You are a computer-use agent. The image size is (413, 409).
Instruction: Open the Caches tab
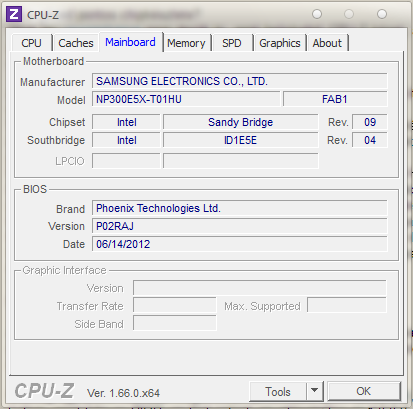[x=76, y=43]
